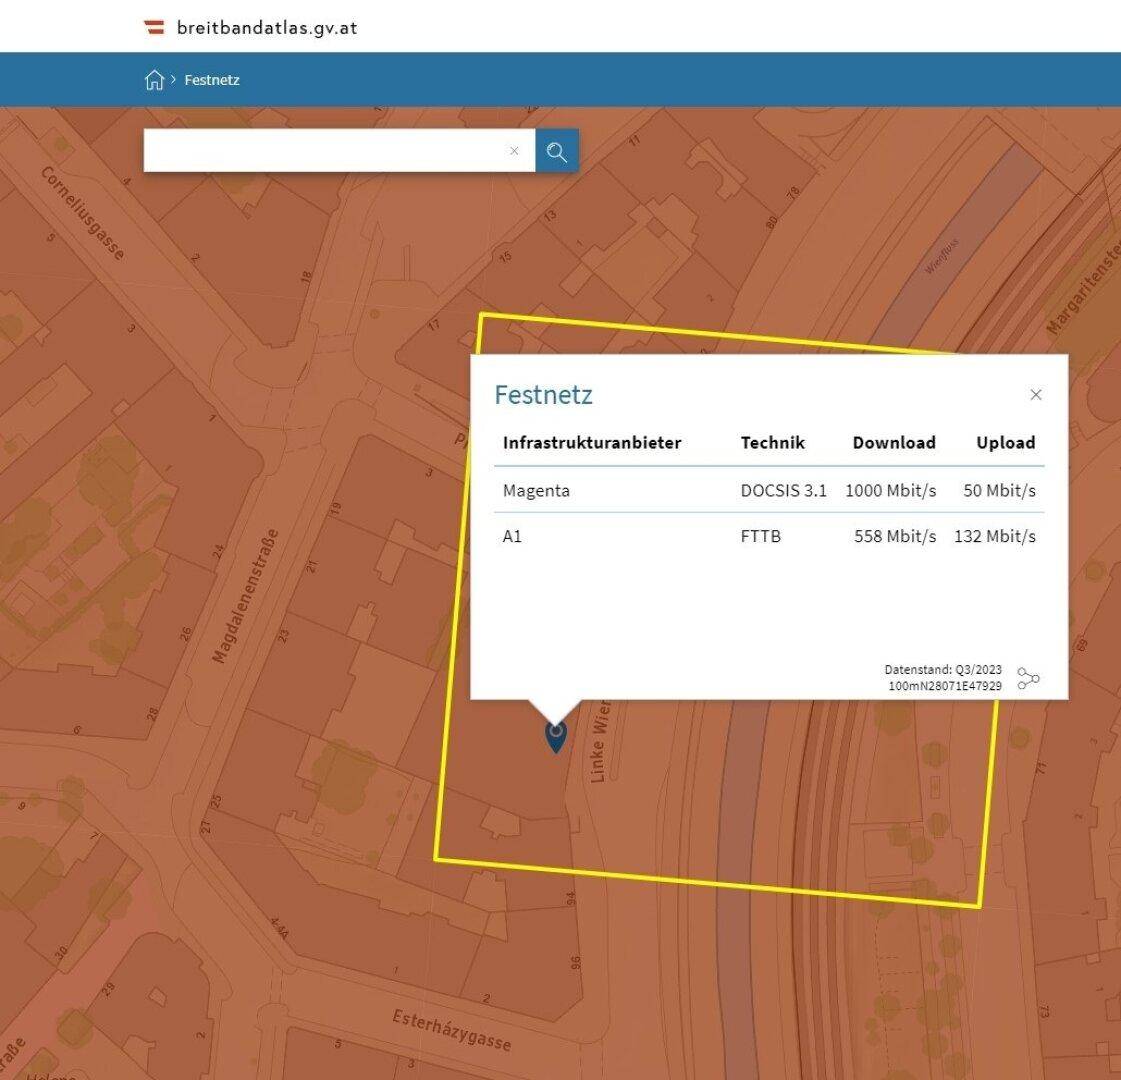Click the grid ID 100mN28071E47929
Screen dimensions: 1121x1080
[945, 685]
